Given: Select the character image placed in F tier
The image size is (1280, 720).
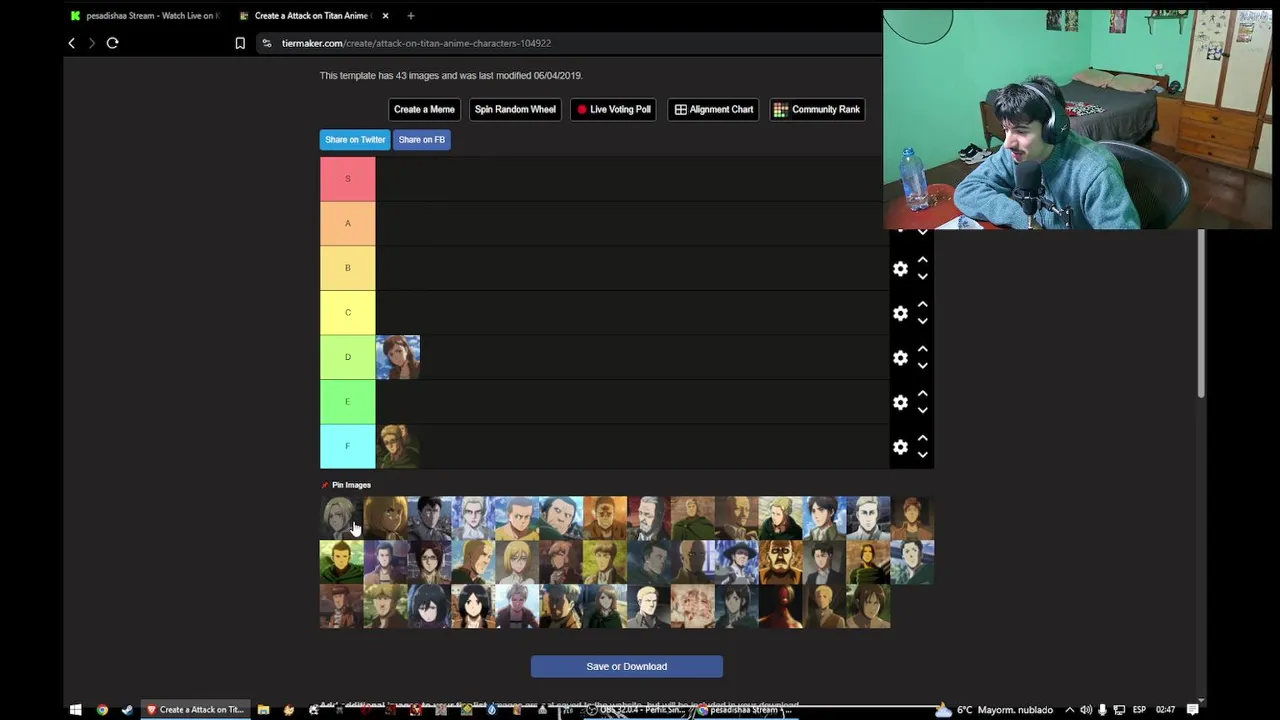Looking at the screenshot, I should click(x=398, y=446).
